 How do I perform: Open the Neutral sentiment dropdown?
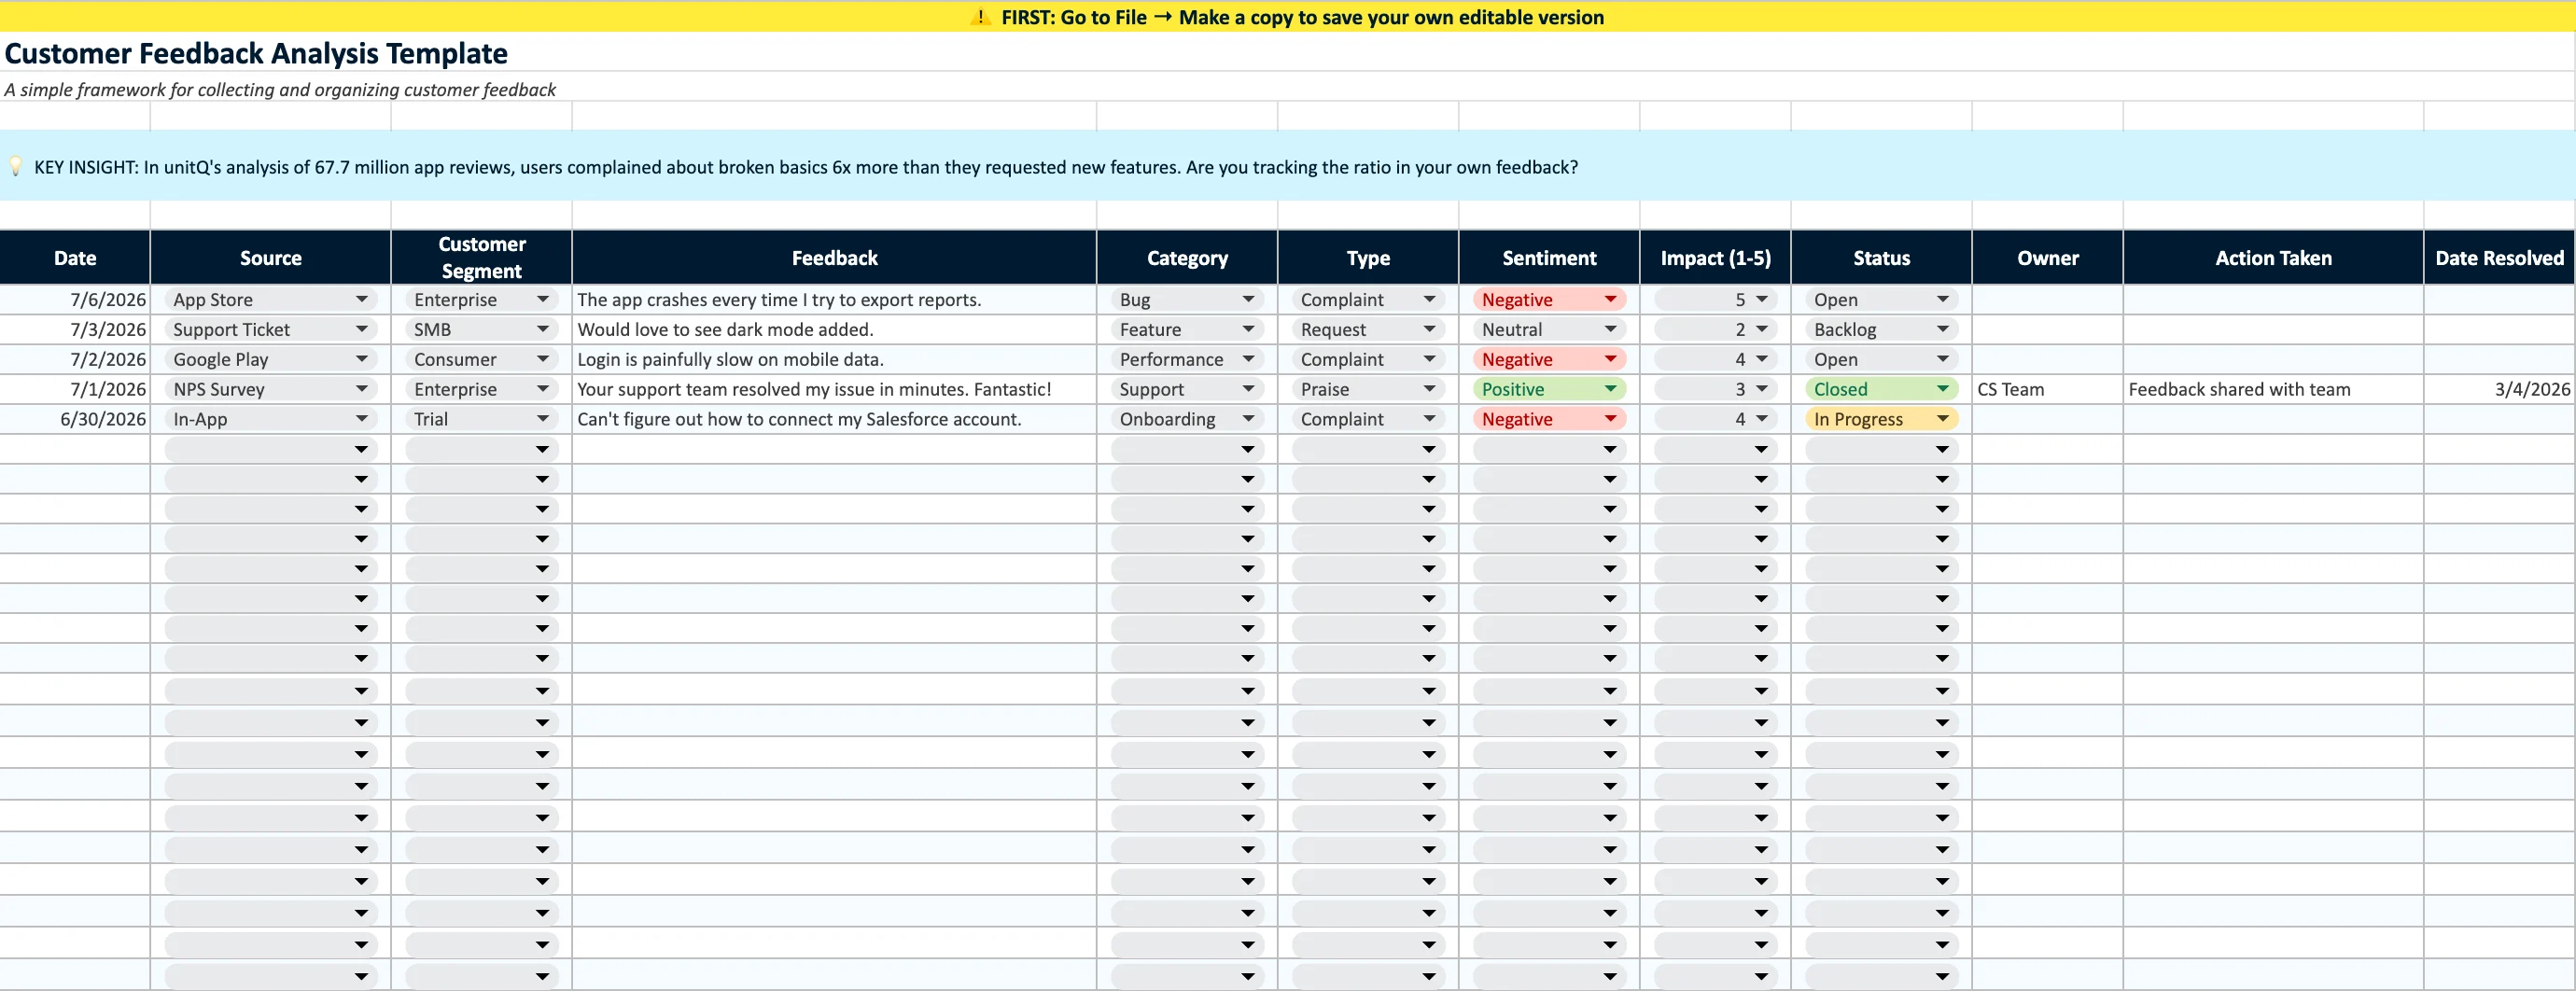1549,329
